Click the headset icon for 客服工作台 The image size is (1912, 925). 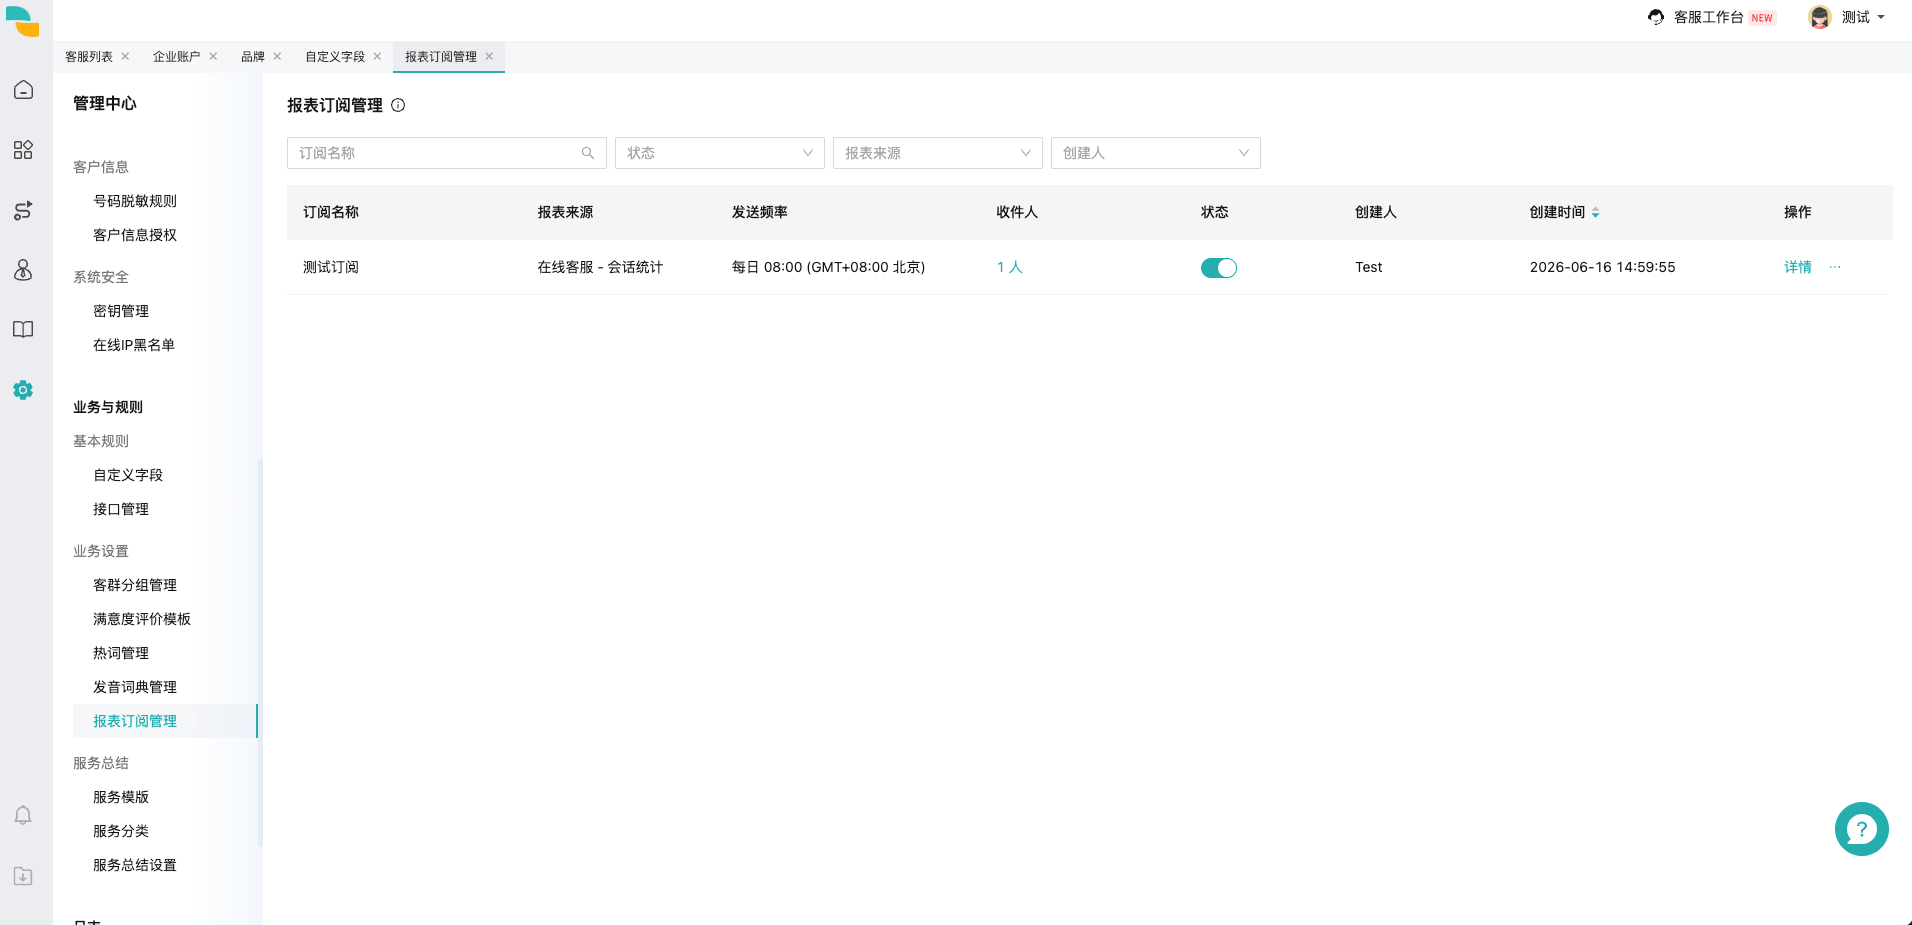[x=1656, y=17]
